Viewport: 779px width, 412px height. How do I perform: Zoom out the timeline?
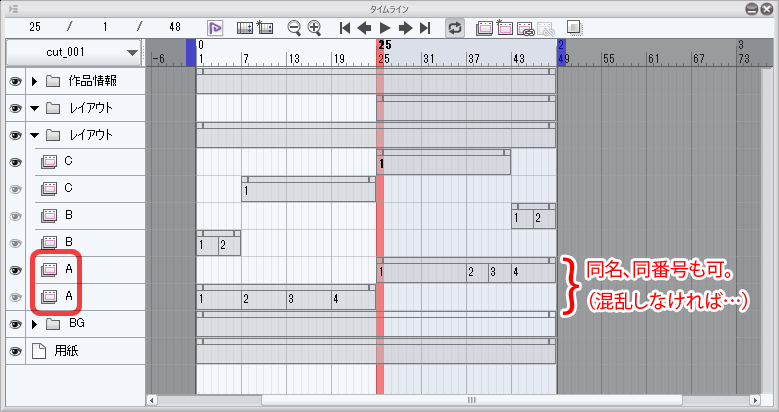(294, 28)
